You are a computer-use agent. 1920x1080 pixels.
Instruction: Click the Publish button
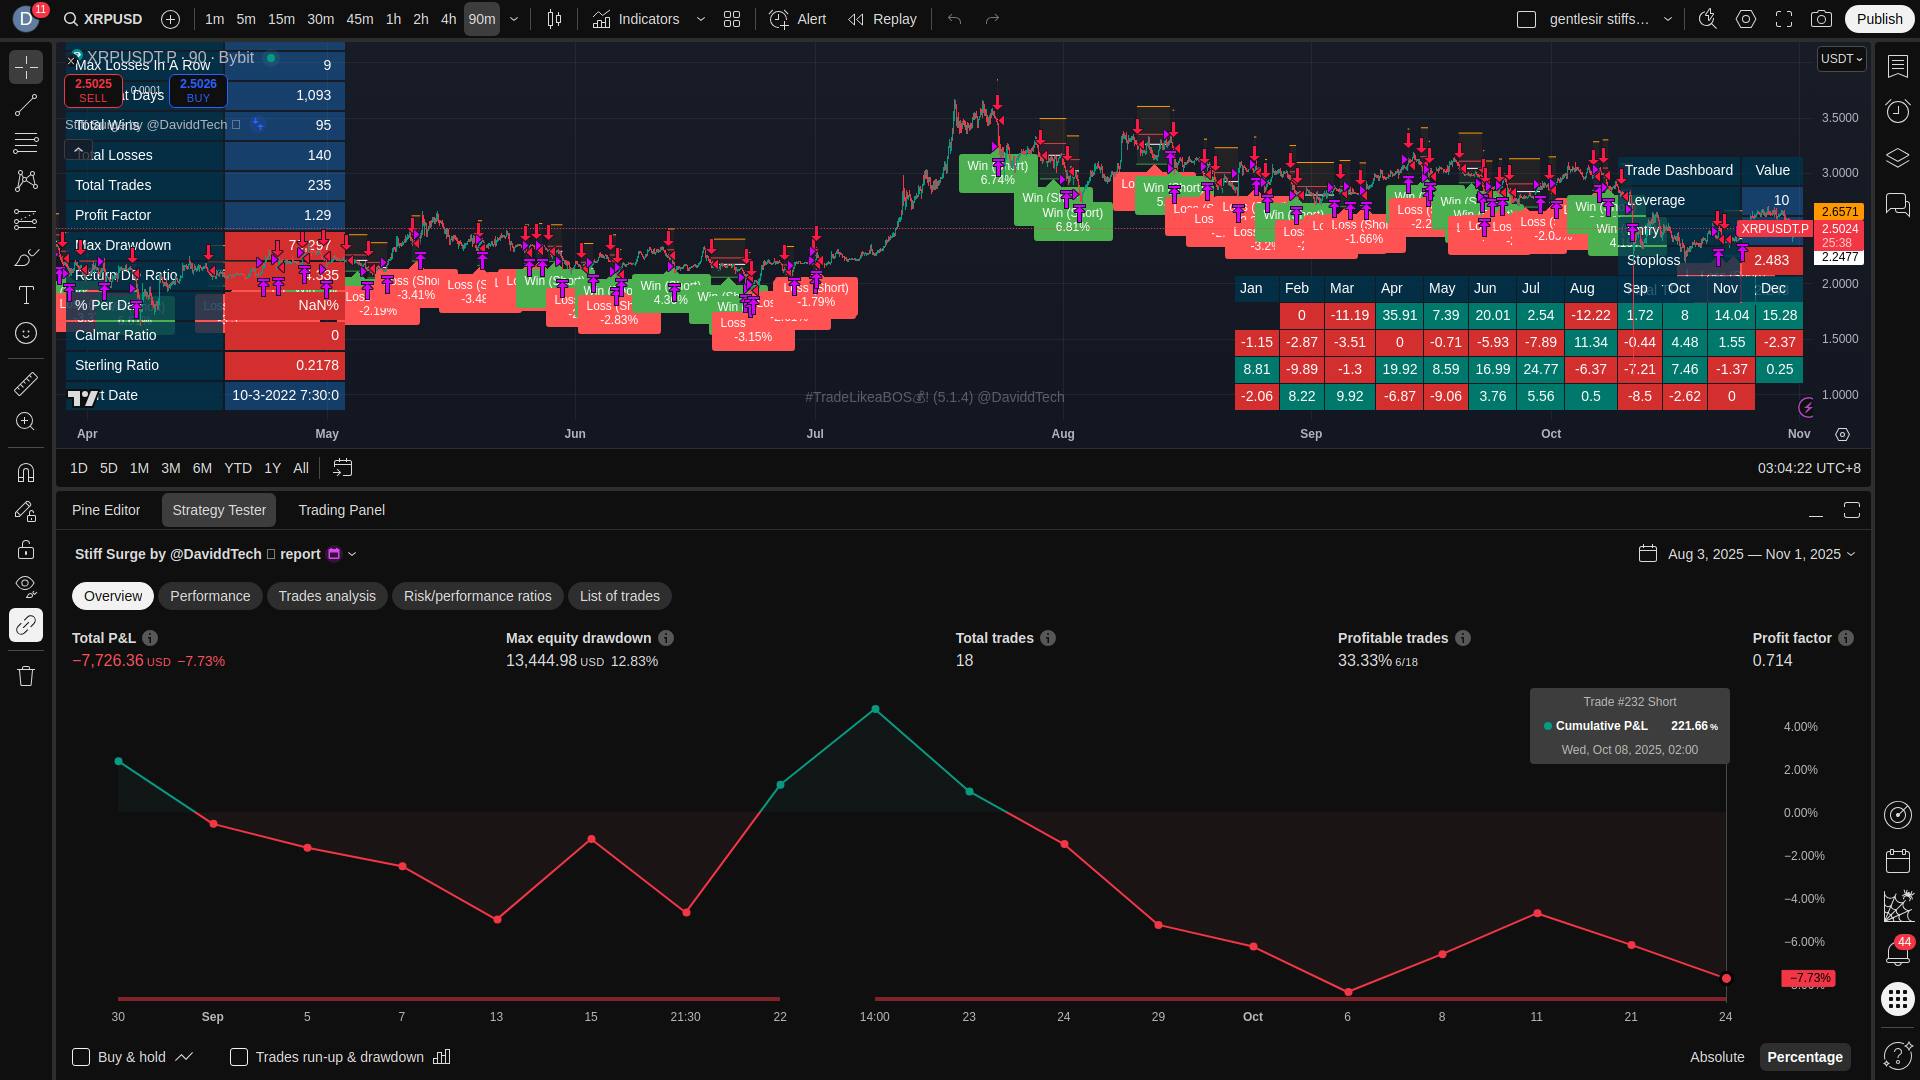tap(1879, 19)
